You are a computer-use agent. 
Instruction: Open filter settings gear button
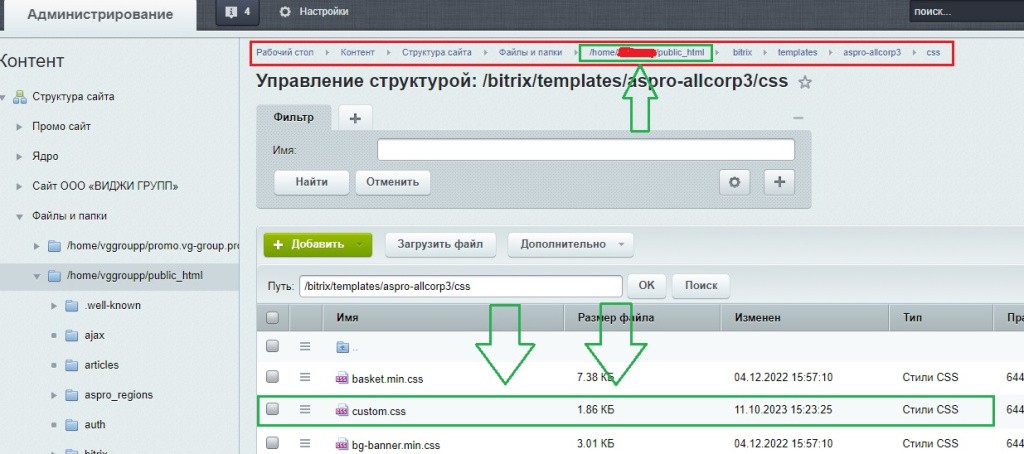[x=734, y=182]
